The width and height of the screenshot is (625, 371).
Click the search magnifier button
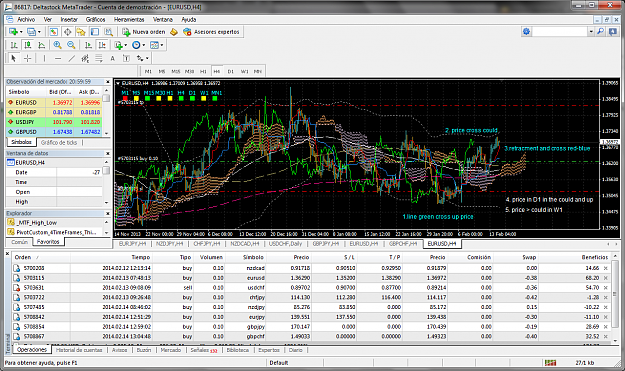[600, 31]
